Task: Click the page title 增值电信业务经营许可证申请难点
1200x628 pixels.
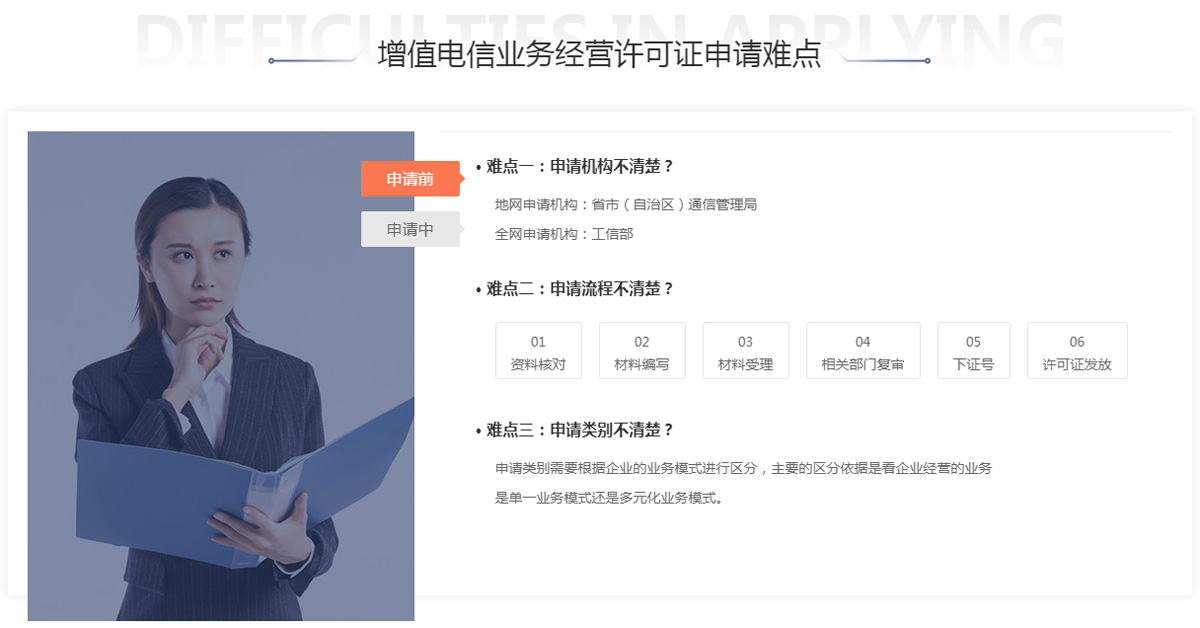Action: (600, 54)
